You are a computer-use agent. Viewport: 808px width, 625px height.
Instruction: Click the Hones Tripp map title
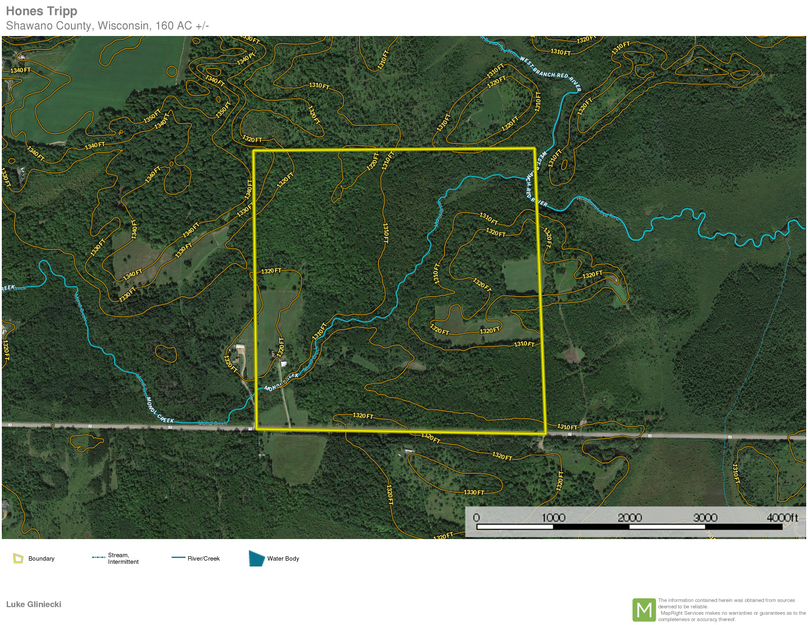41,11
